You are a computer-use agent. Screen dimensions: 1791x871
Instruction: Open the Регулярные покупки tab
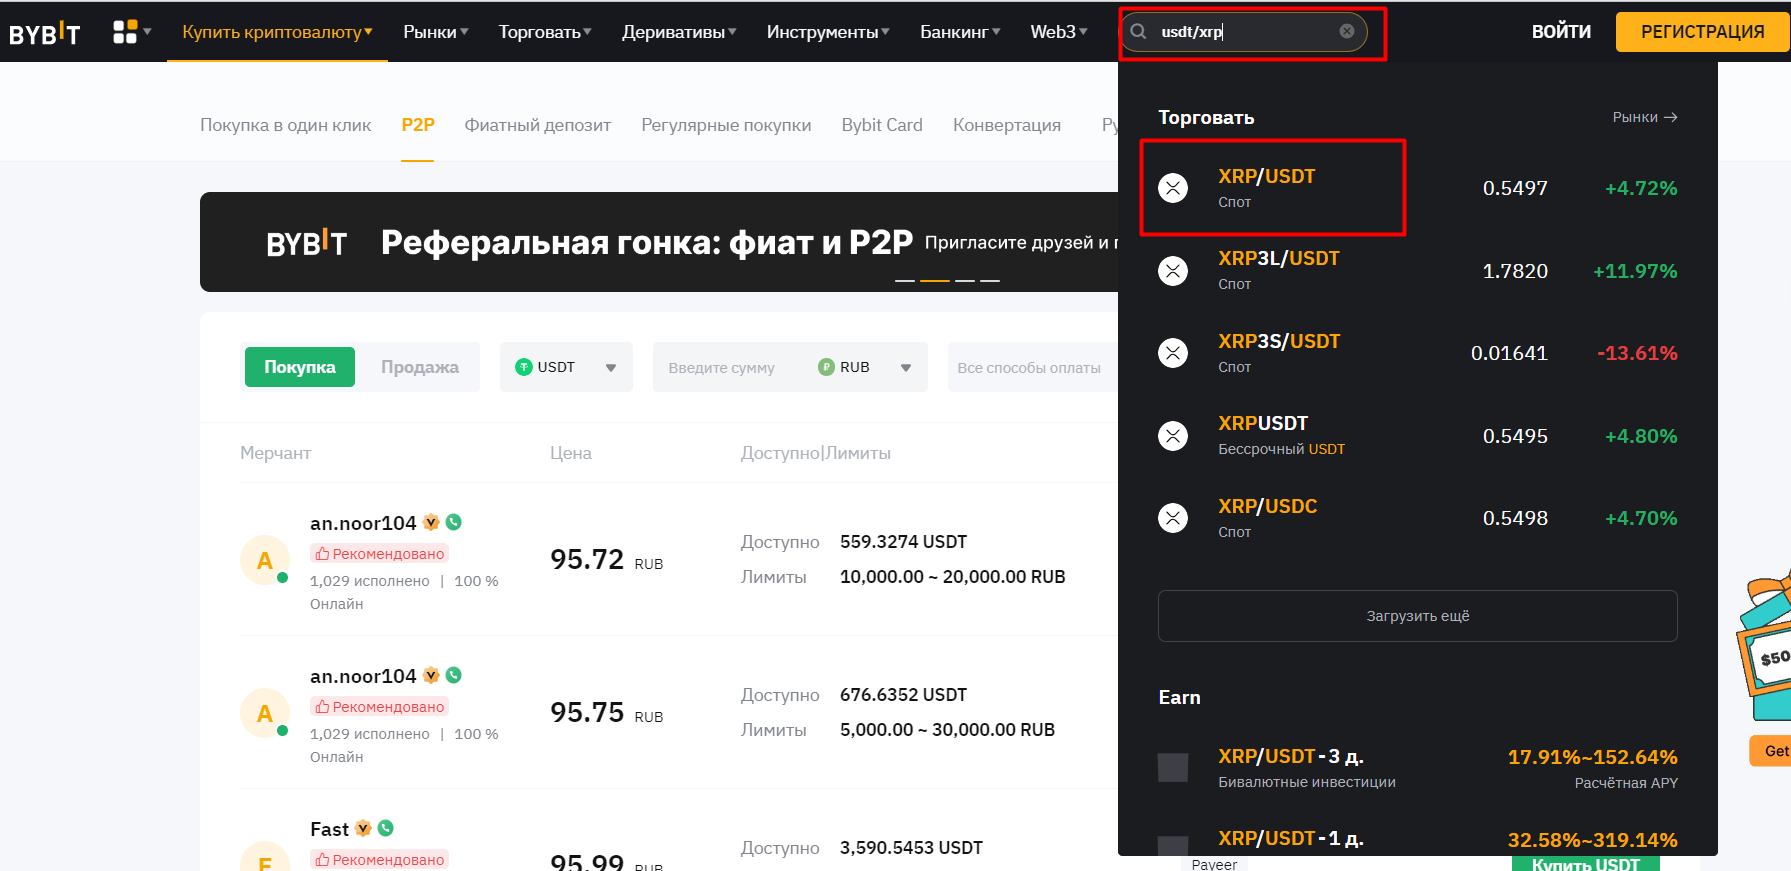coord(726,125)
